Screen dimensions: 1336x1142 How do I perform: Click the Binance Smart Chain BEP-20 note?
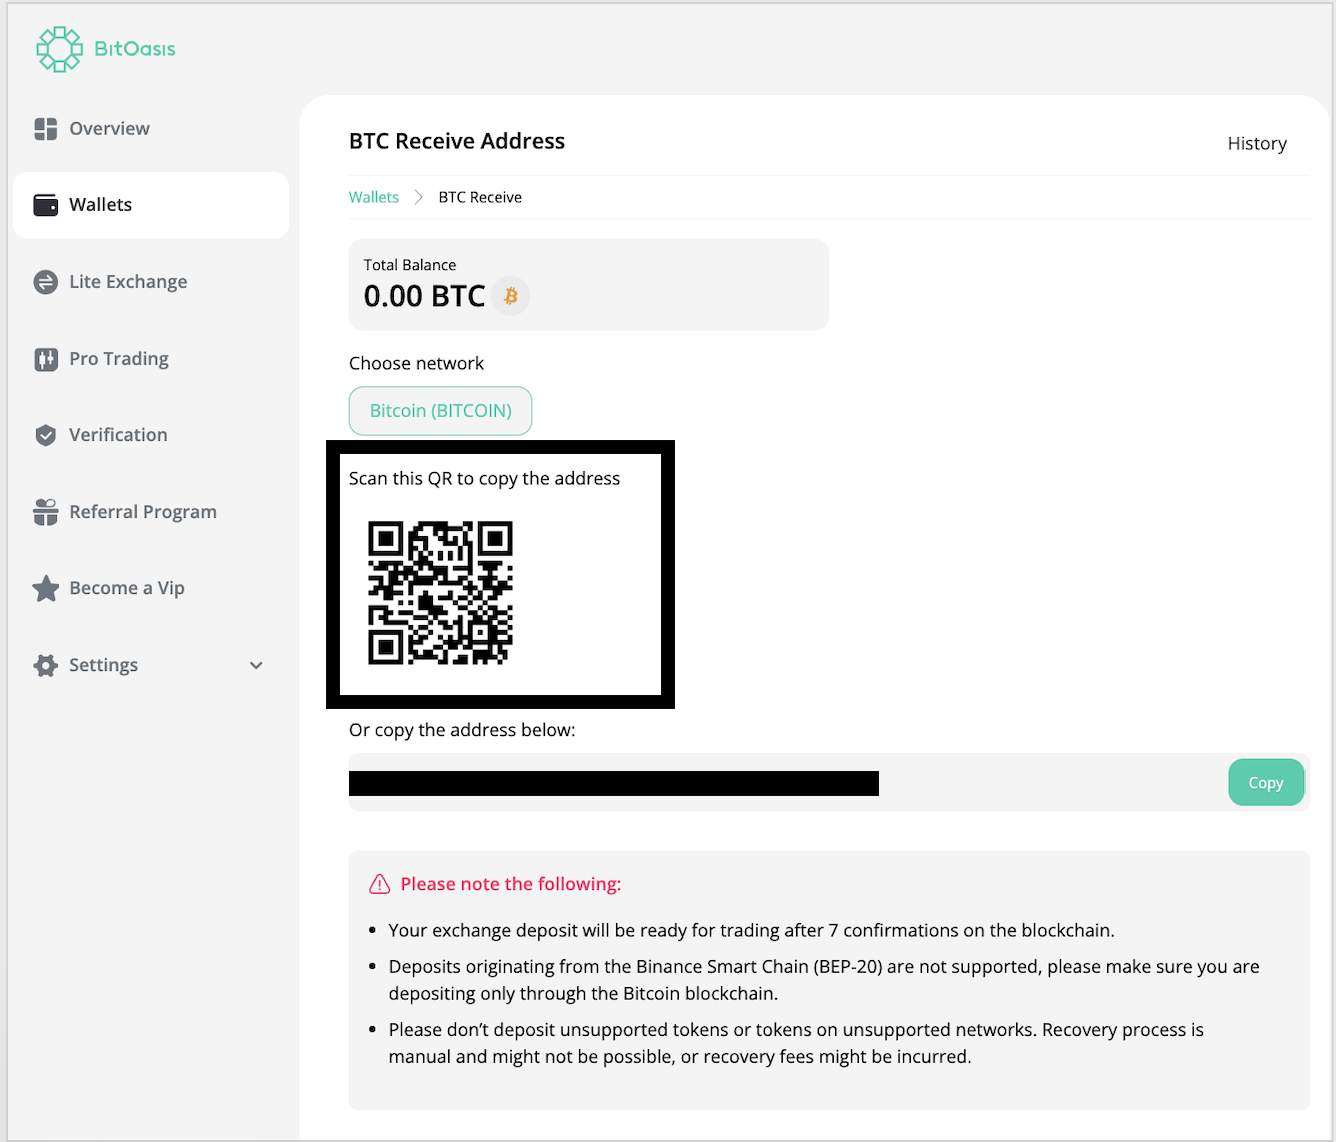(x=824, y=980)
